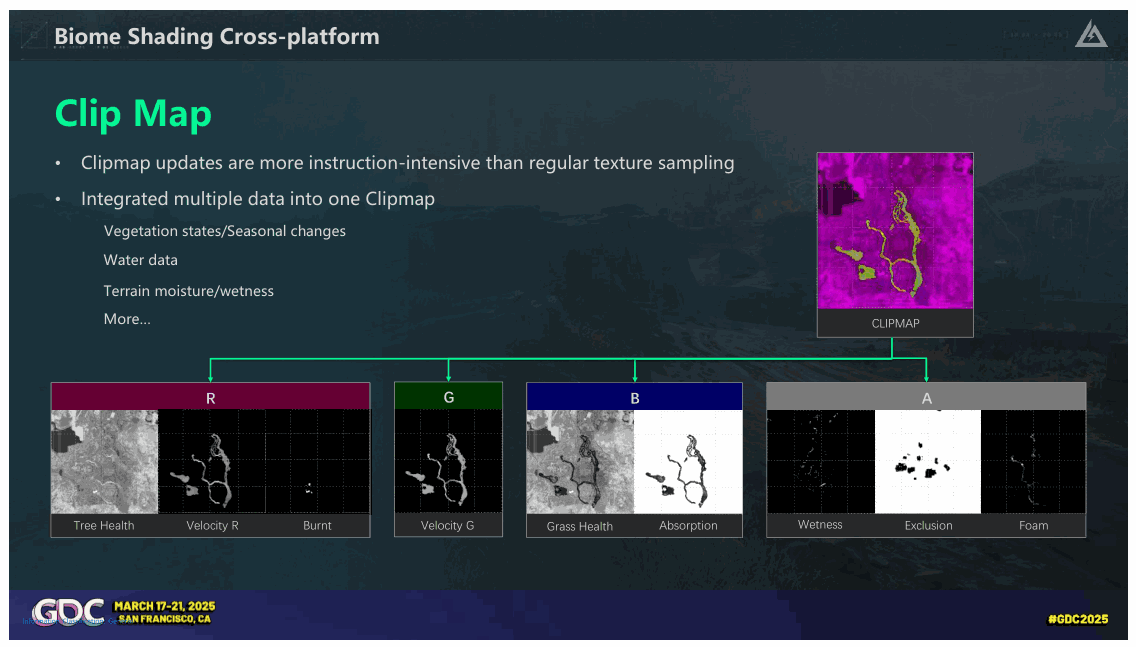Click the Tree Health texture thumbnail

[x=104, y=462]
